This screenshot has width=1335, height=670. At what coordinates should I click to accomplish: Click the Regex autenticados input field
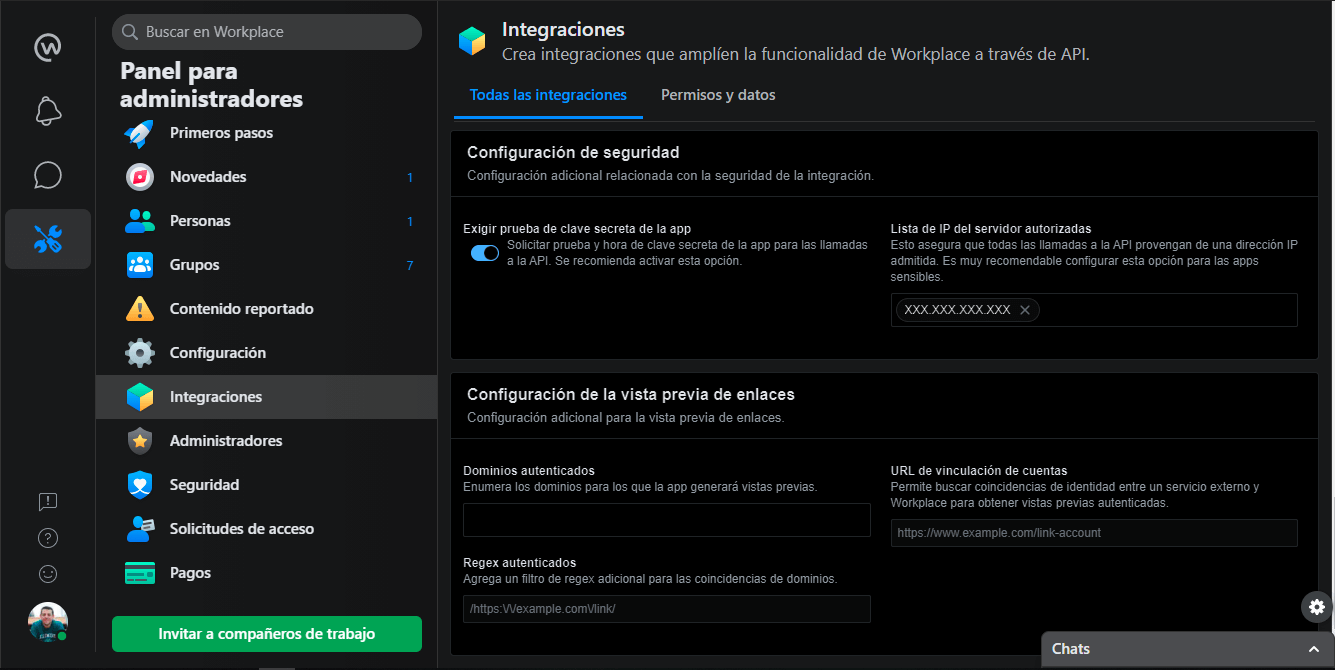pyautogui.click(x=667, y=609)
